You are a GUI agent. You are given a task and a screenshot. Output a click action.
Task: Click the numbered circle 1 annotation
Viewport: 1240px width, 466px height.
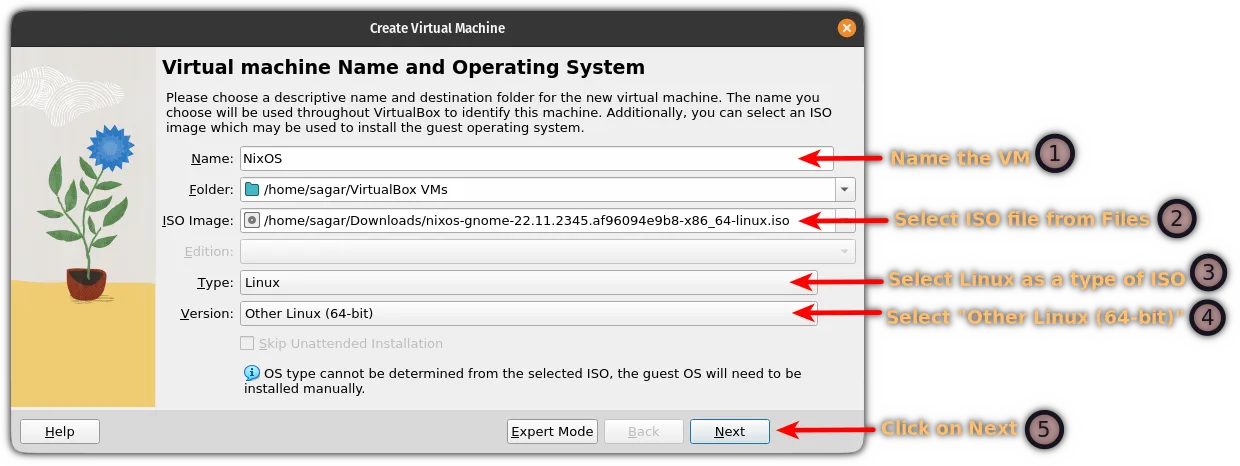[x=1053, y=155]
